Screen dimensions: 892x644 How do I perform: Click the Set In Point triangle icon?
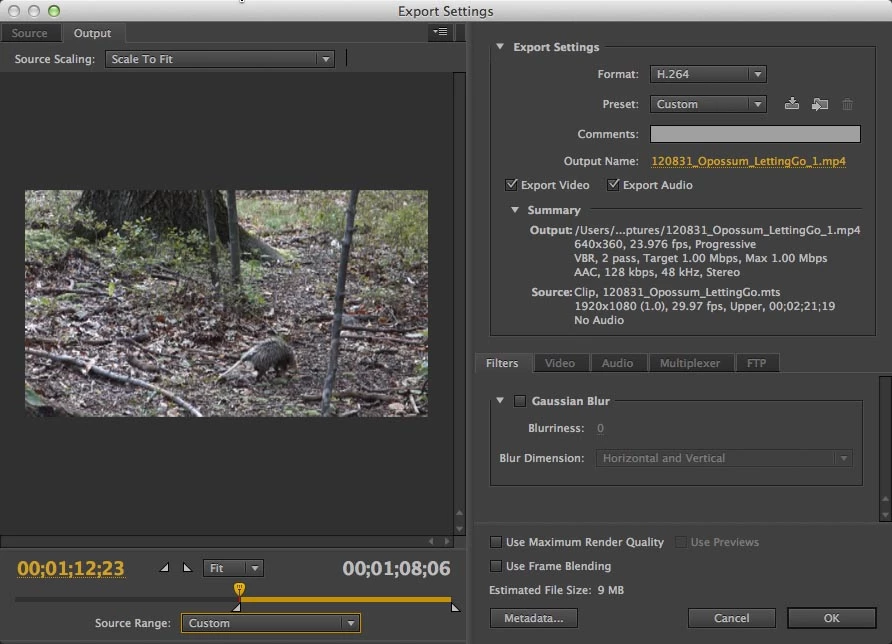(x=164, y=567)
